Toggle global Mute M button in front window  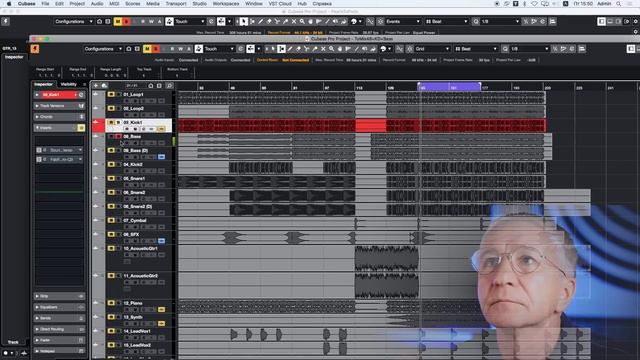coord(147,49)
